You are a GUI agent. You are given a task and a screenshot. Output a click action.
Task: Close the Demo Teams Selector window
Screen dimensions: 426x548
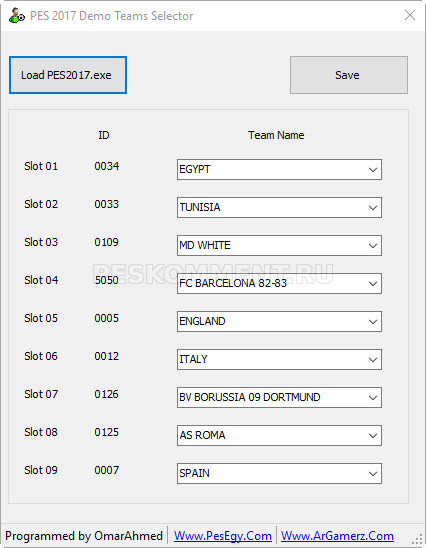(410, 15)
